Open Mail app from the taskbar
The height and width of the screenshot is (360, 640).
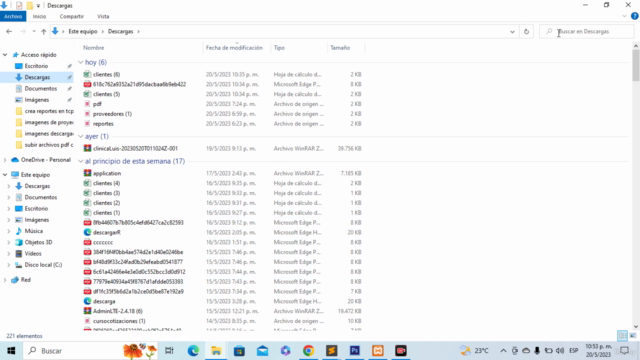coord(262,351)
